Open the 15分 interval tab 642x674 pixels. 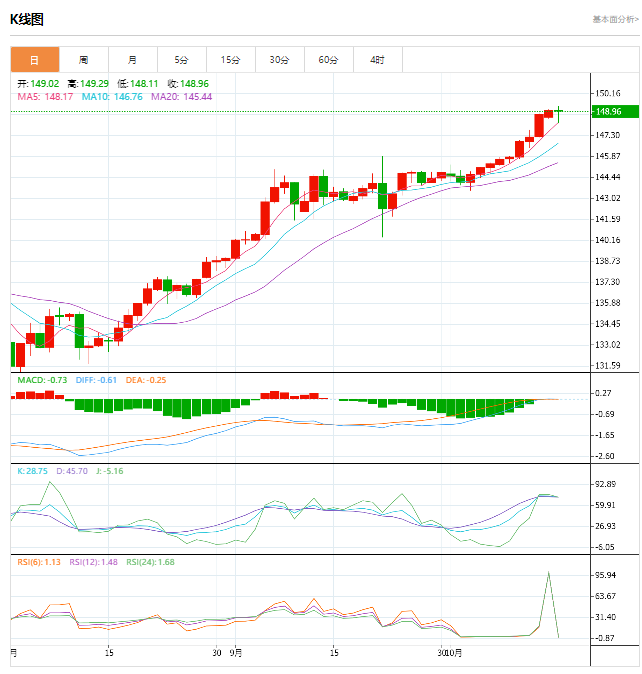point(231,60)
